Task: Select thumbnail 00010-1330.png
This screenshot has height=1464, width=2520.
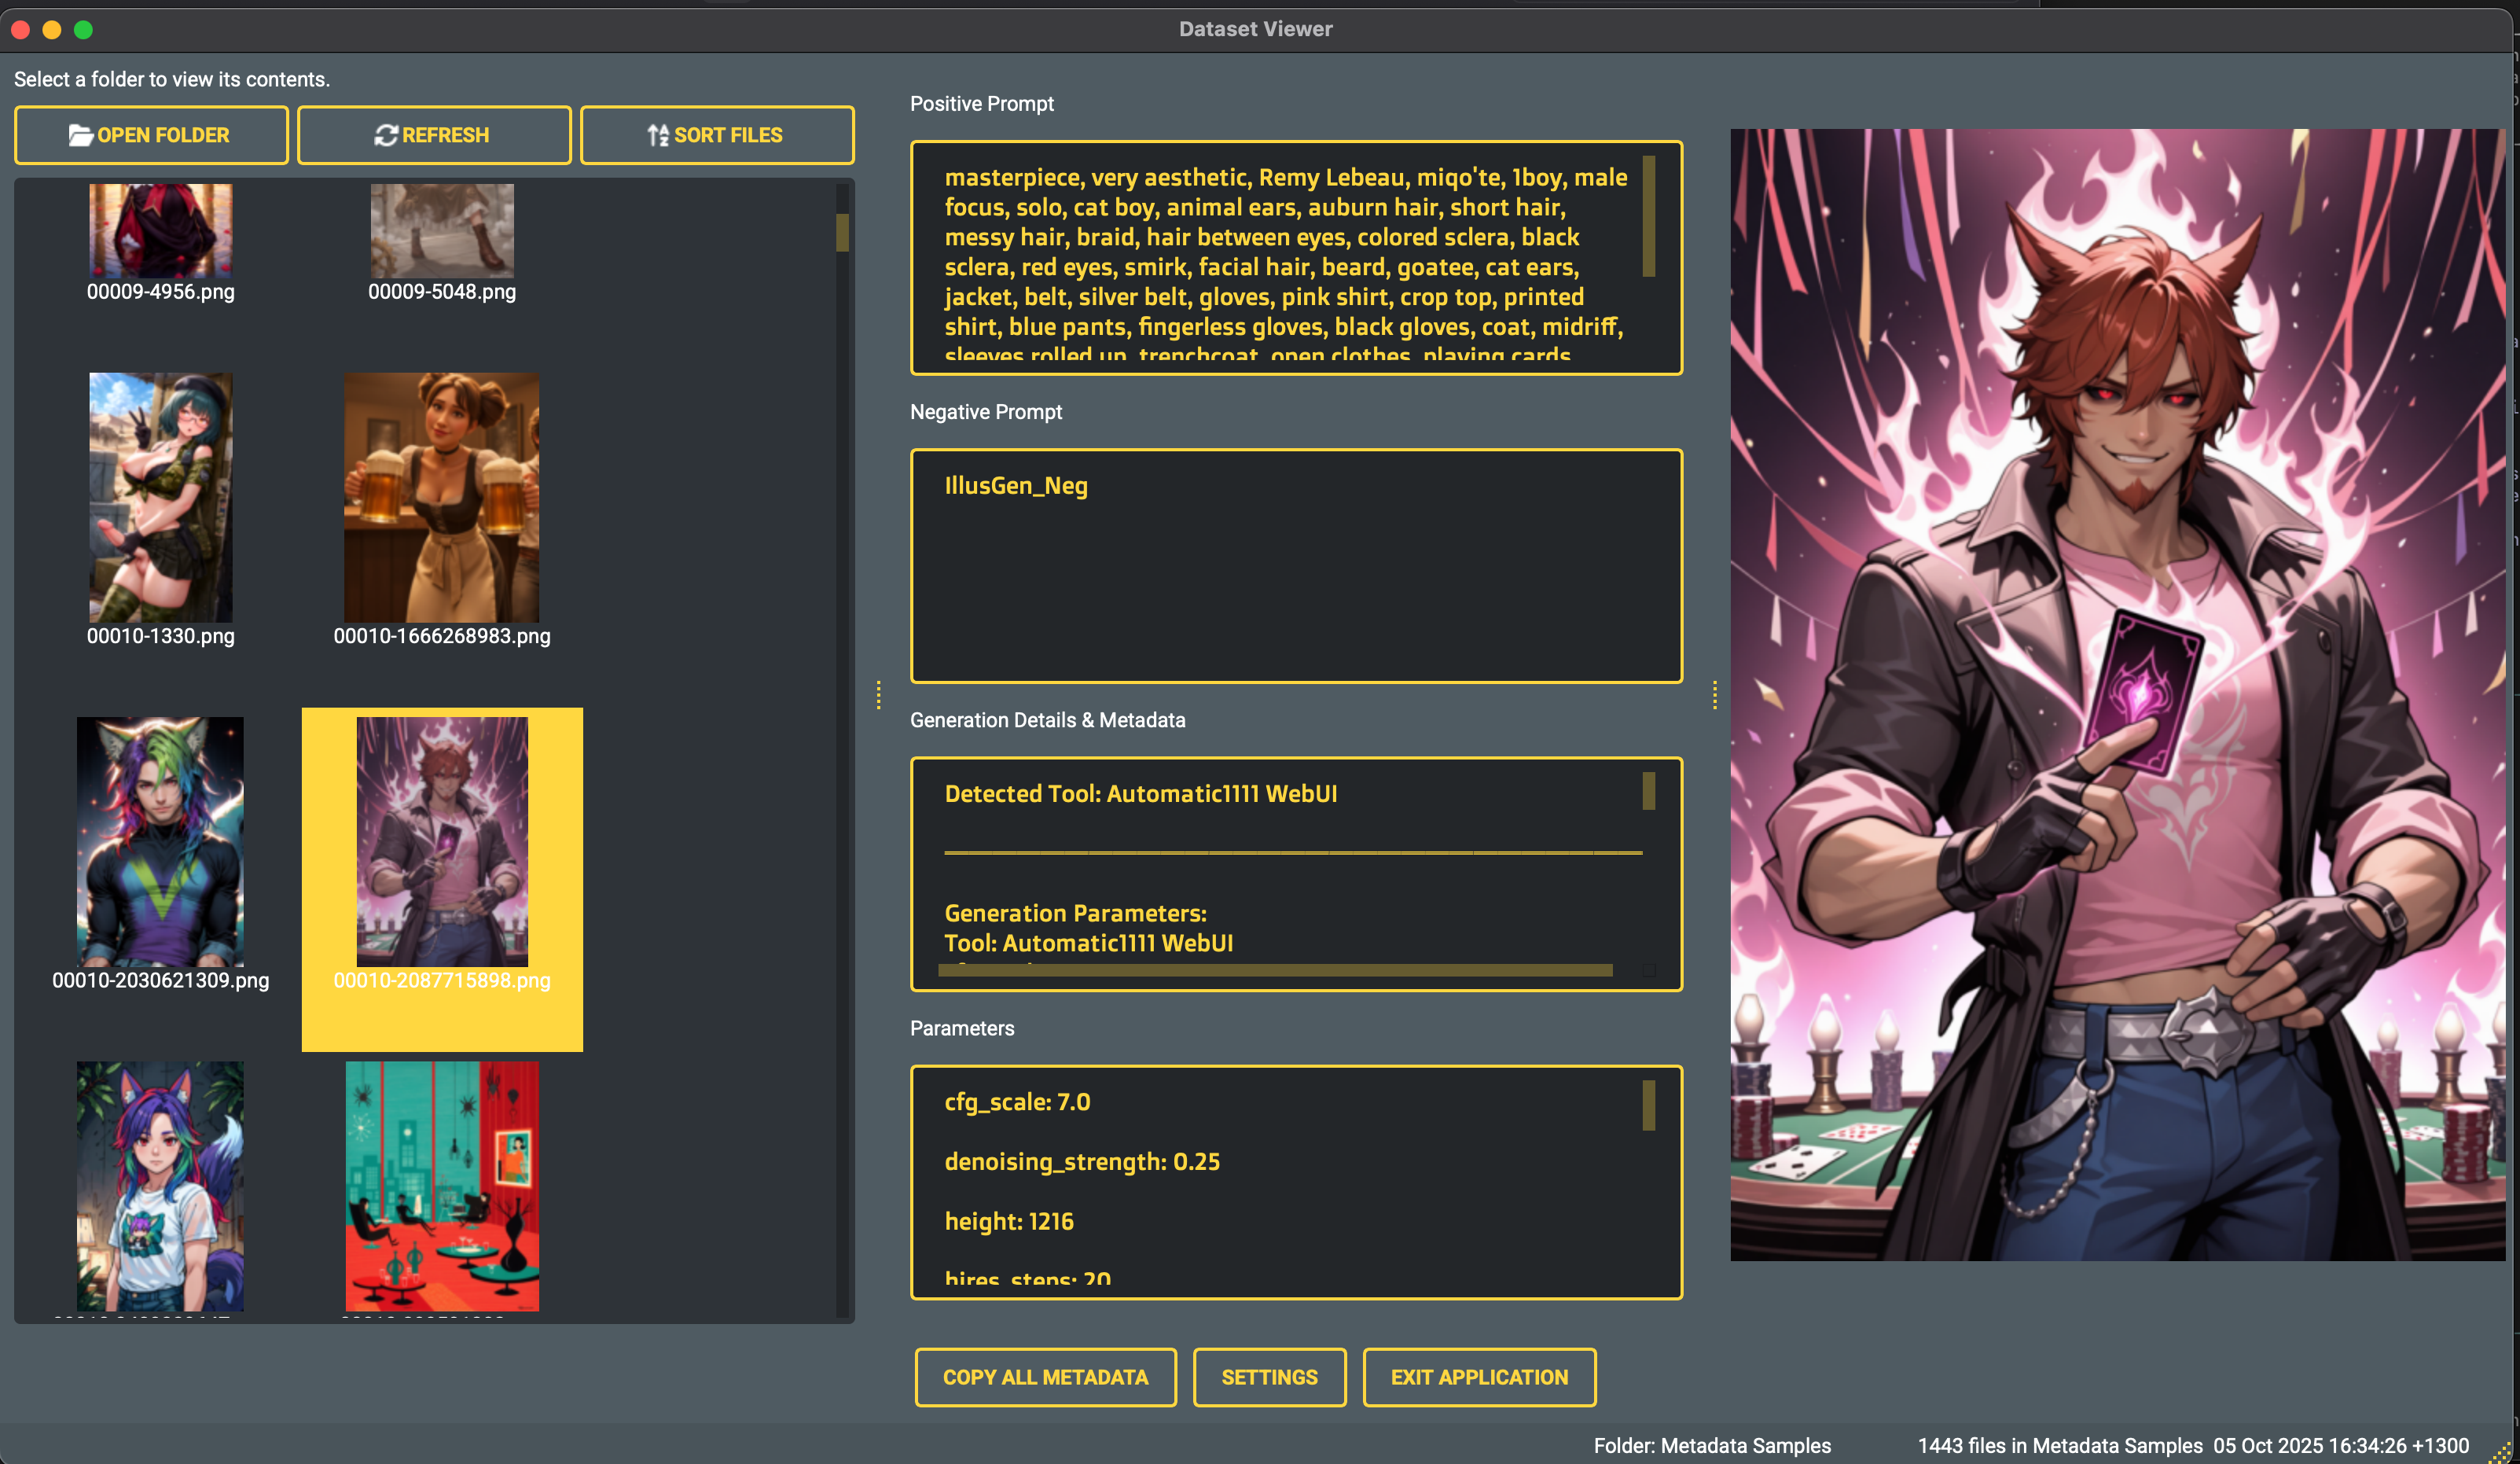Action: coord(161,498)
